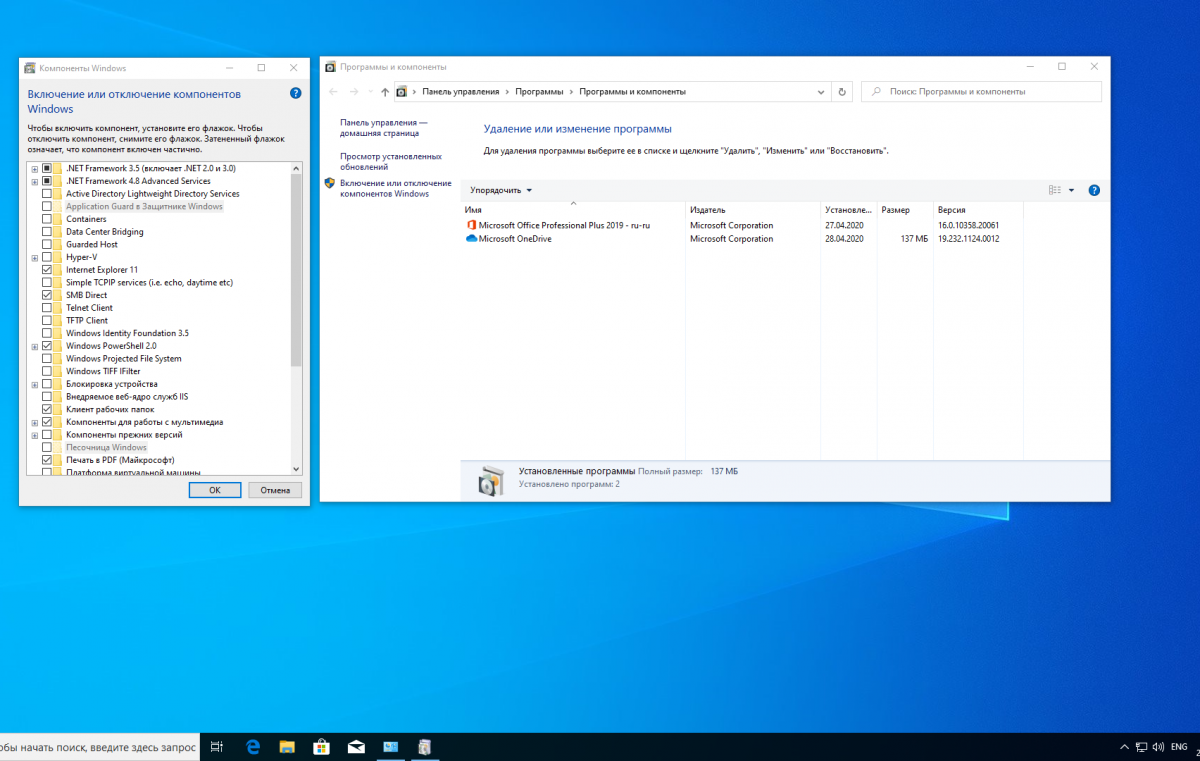
Task: Sort programs by Версия column
Action: point(978,211)
